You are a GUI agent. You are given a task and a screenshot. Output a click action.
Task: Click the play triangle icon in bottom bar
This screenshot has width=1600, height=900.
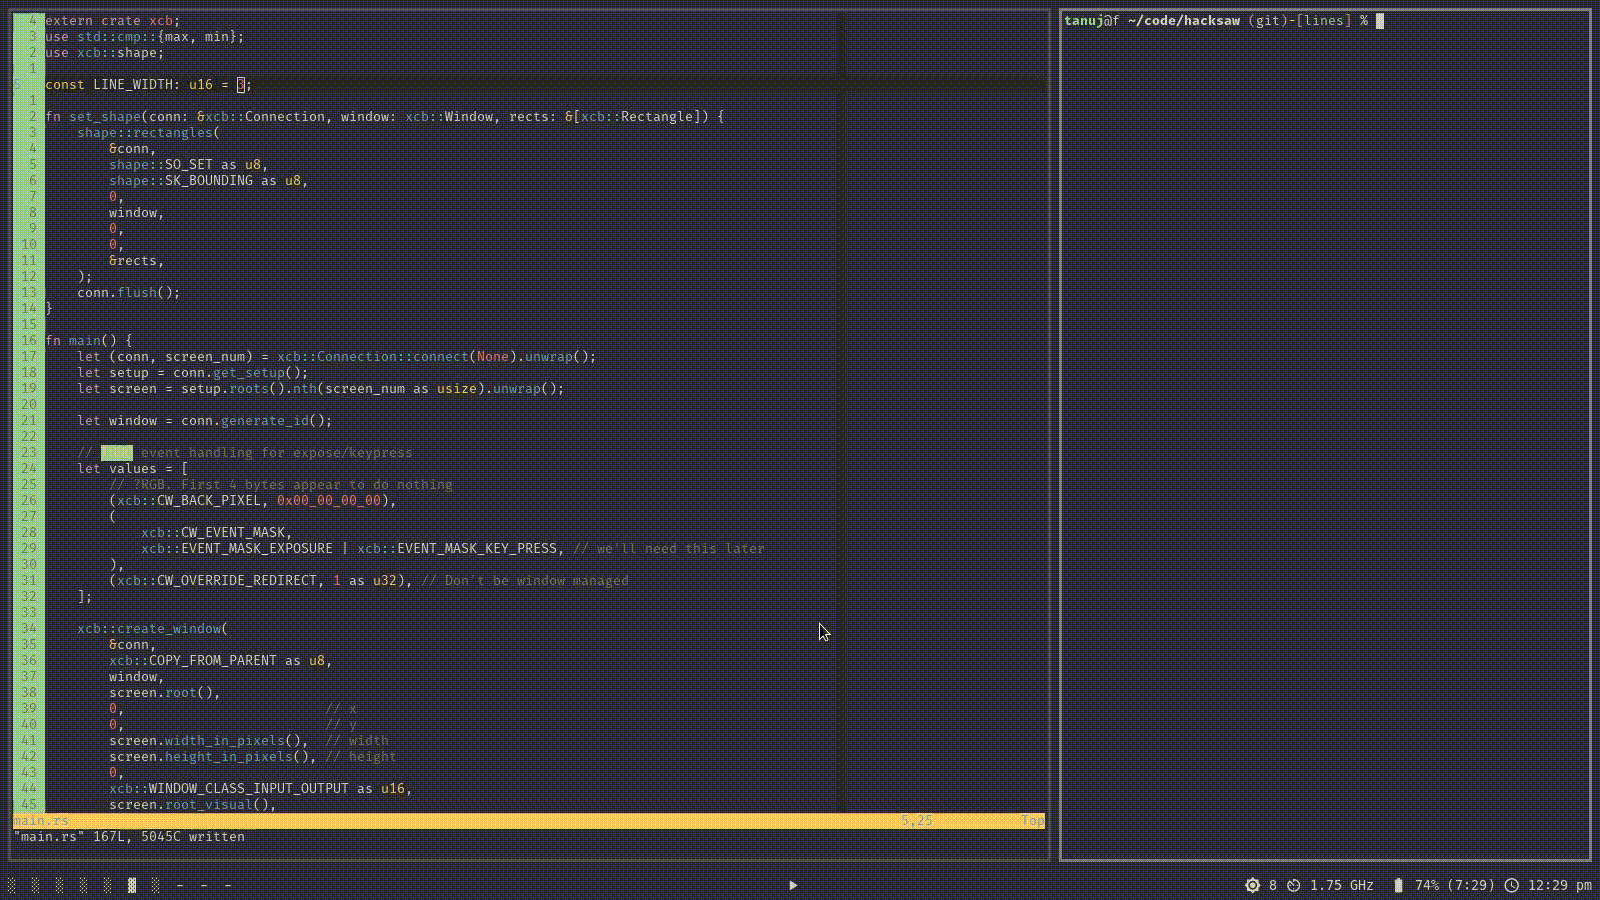(x=793, y=885)
